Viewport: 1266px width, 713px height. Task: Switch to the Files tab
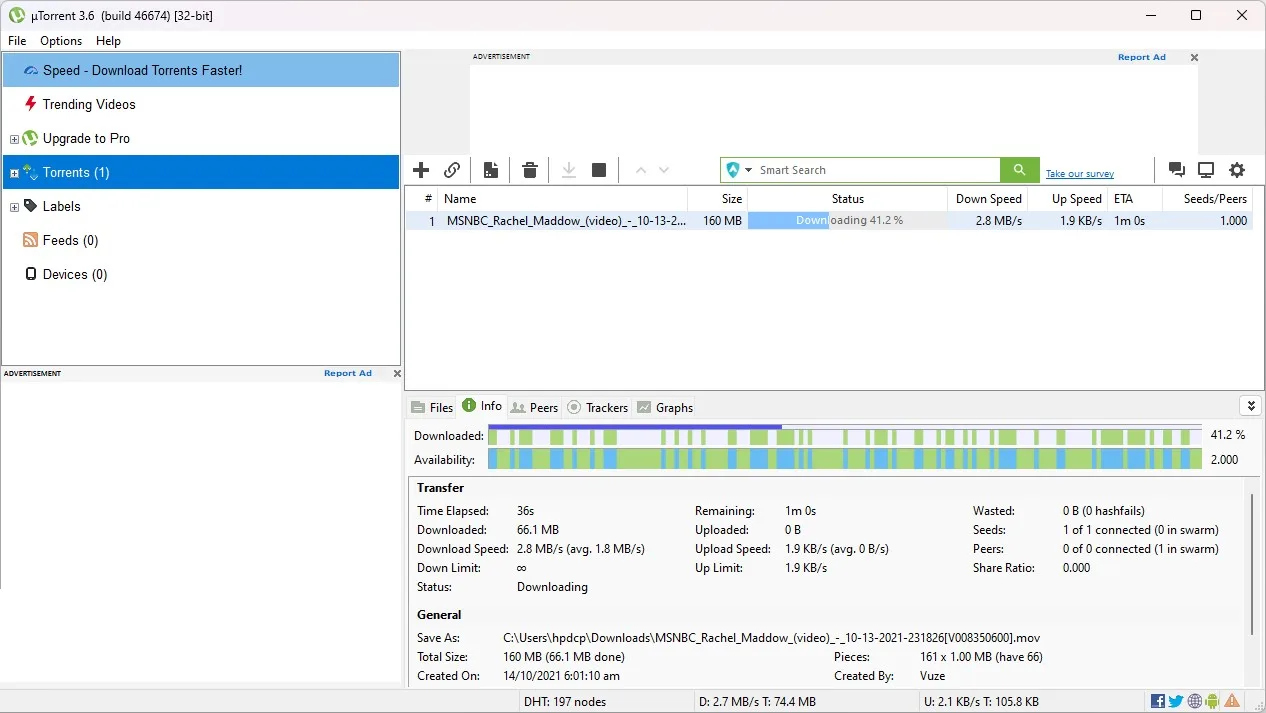click(x=432, y=407)
